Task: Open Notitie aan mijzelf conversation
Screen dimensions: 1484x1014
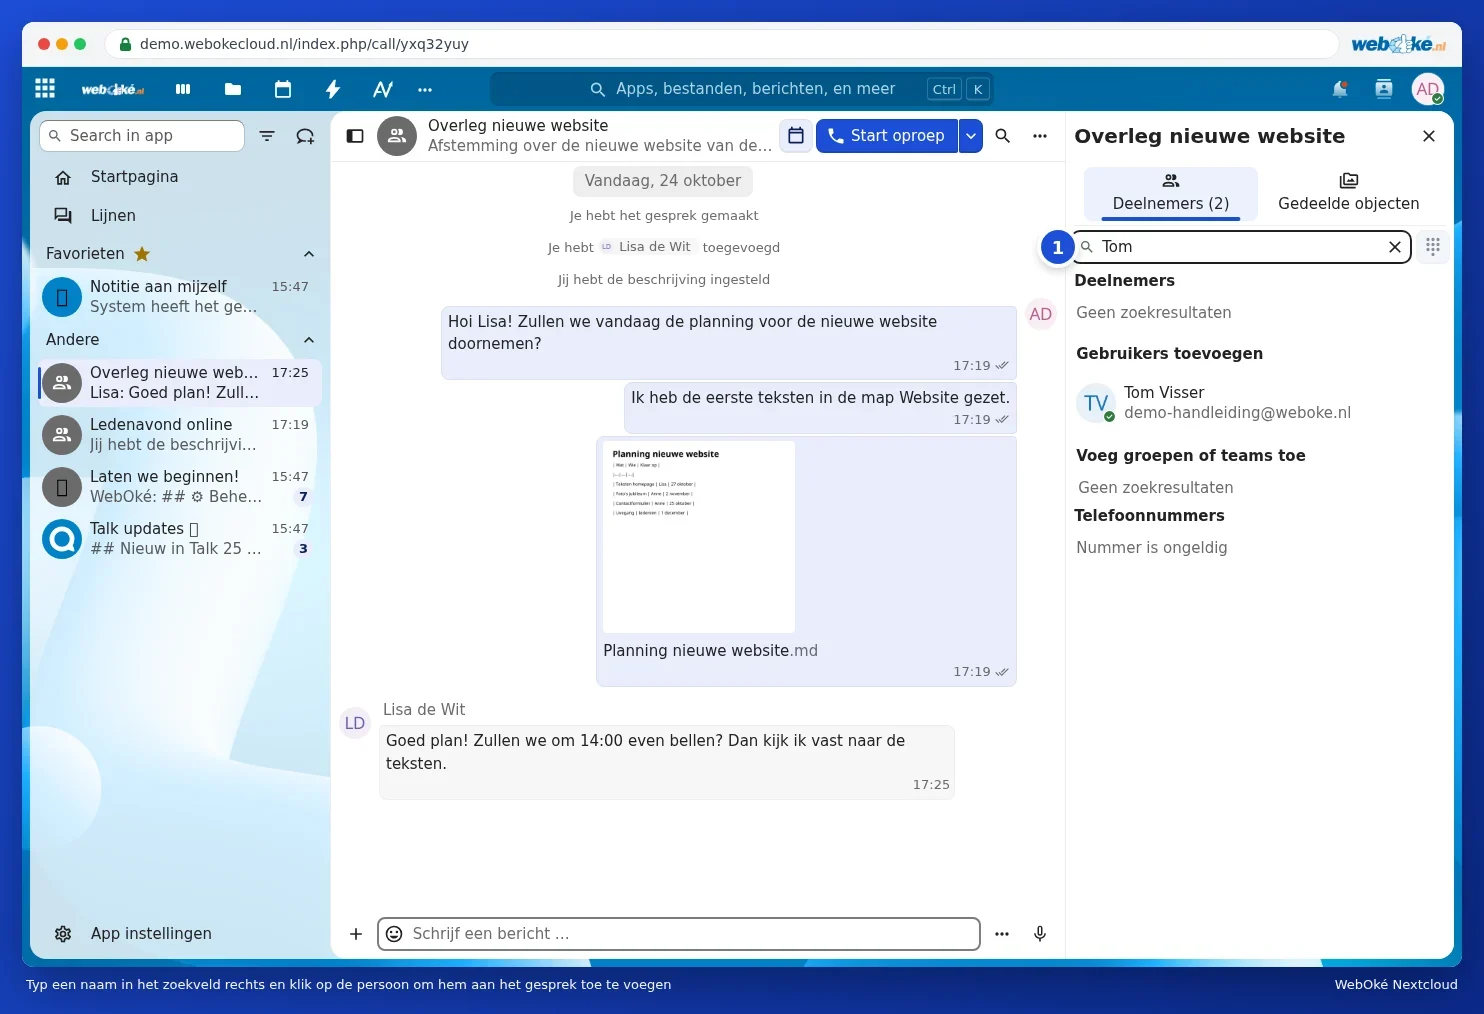Action: [180, 297]
